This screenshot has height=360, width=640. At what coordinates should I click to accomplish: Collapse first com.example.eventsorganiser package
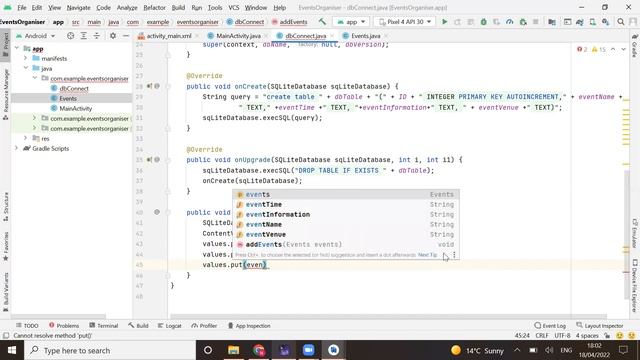[x=34, y=78]
